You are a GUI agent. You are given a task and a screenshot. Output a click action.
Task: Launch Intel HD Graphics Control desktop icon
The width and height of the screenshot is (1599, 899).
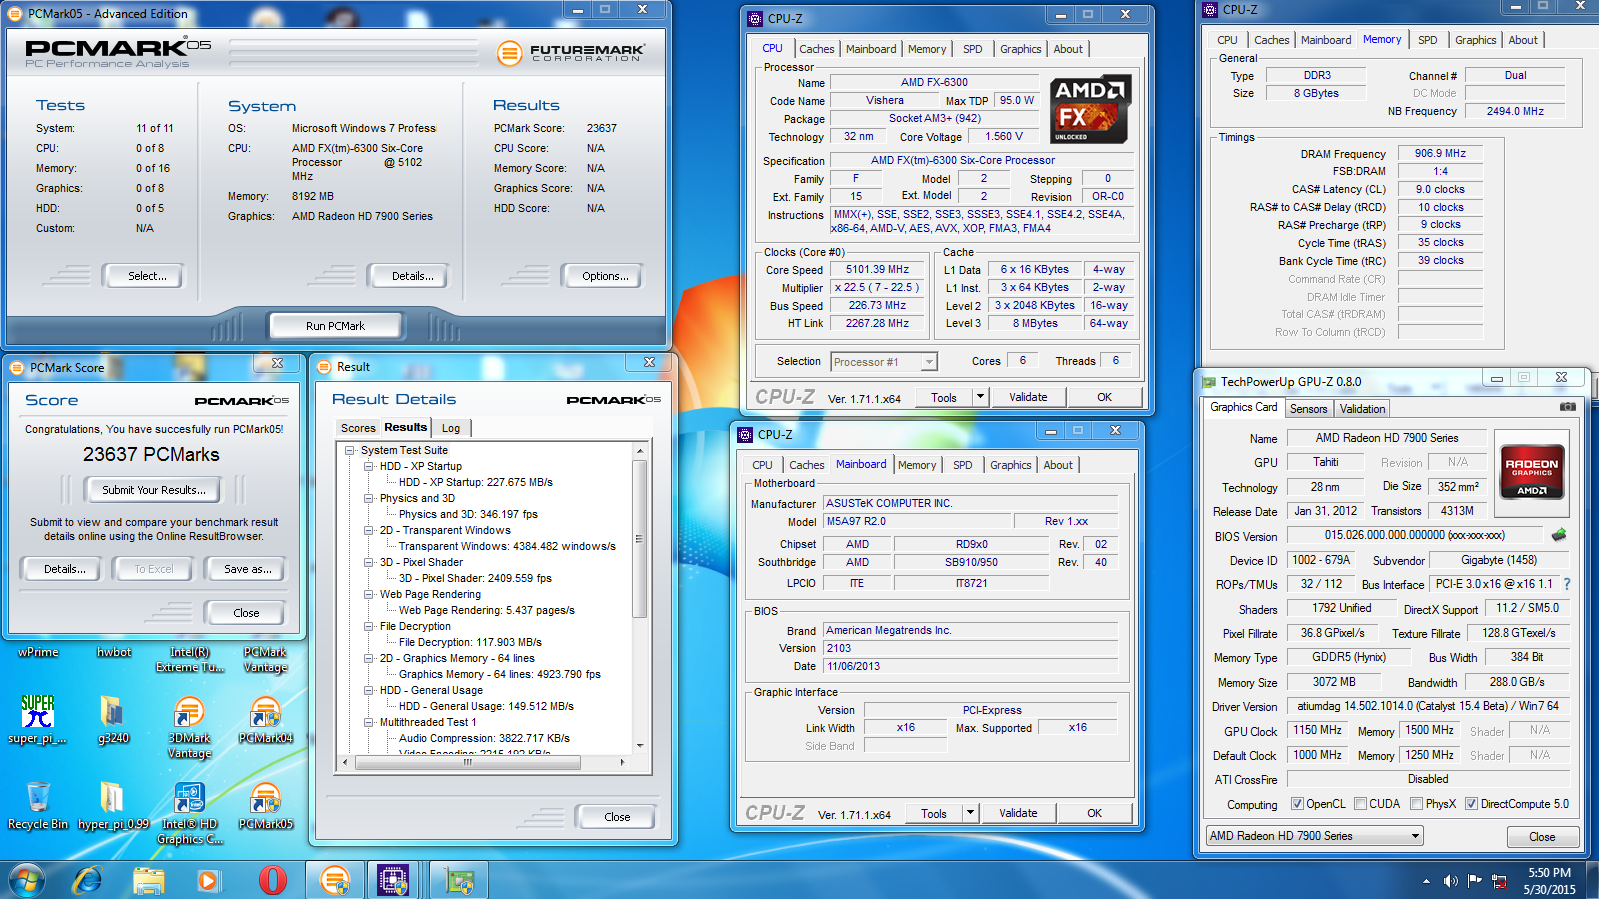tap(190, 813)
